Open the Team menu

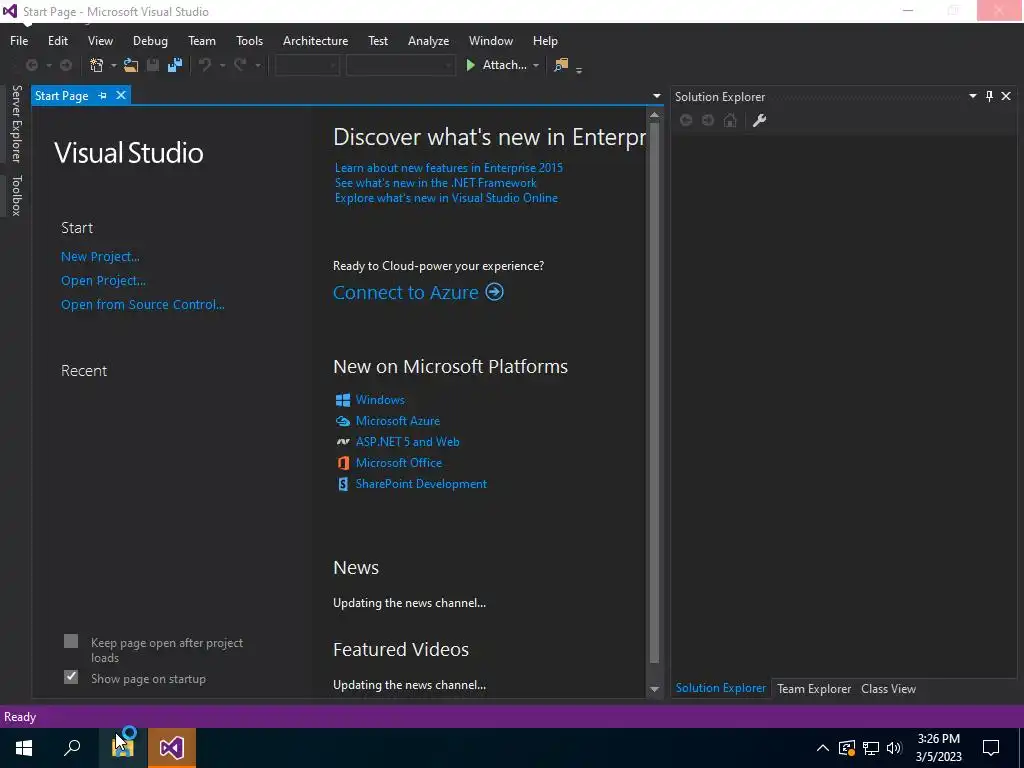pyautogui.click(x=202, y=40)
